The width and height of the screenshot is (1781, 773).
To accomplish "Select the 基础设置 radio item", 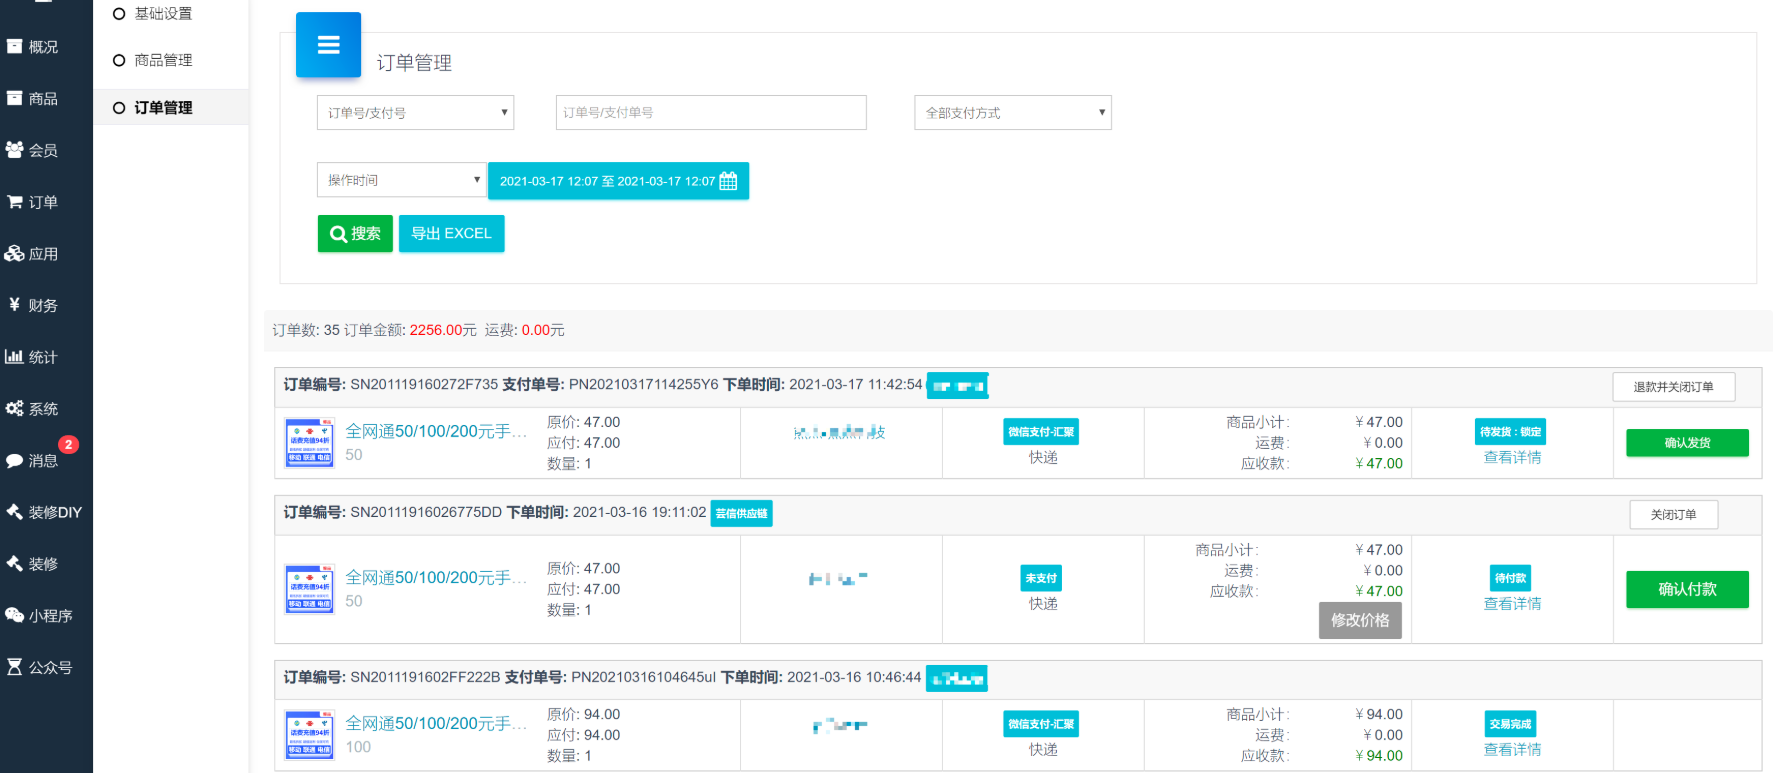I will [119, 14].
